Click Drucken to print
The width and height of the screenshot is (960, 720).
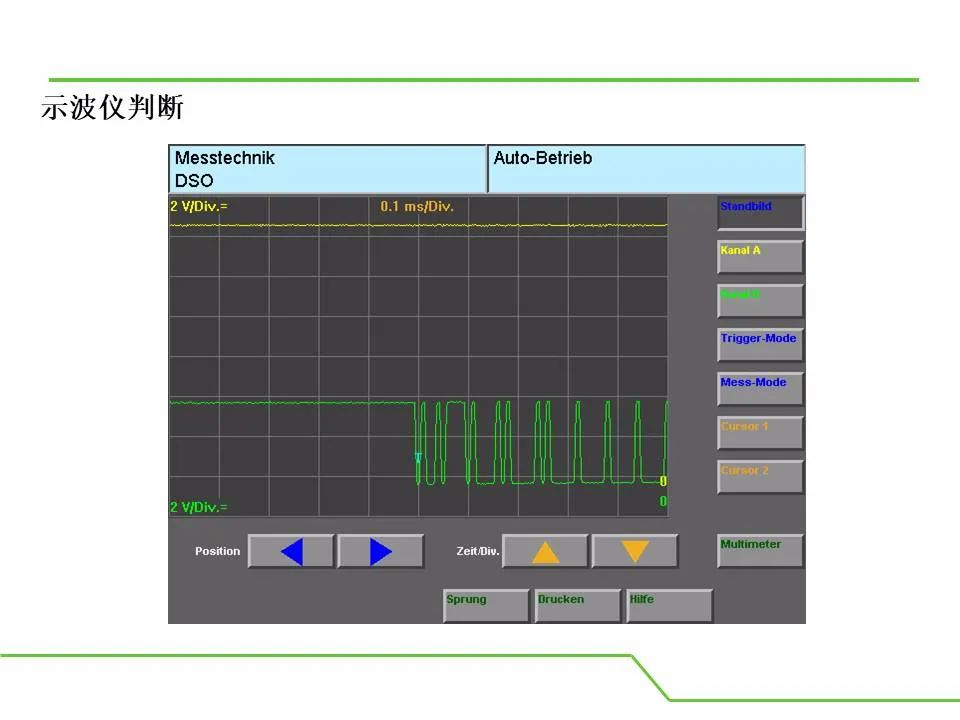tap(578, 606)
